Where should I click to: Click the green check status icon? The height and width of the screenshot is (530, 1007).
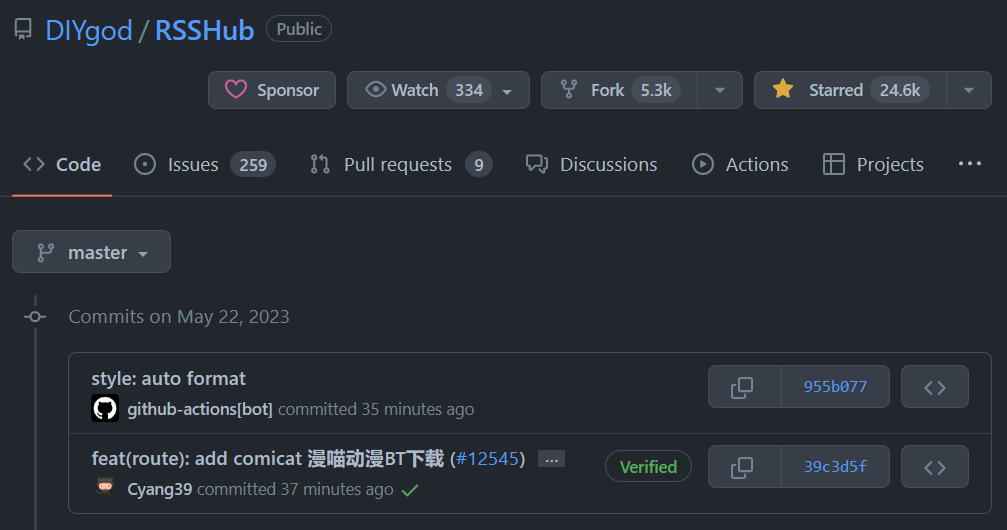click(409, 490)
